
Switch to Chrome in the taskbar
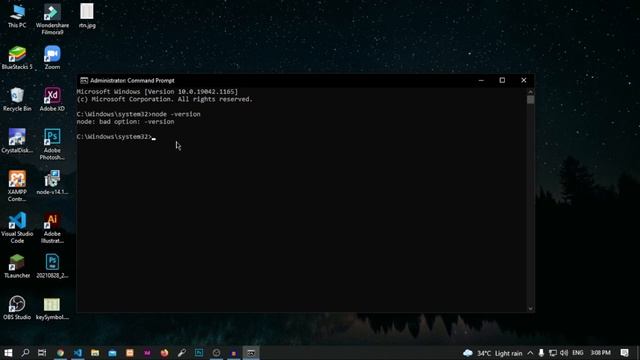tap(60, 353)
